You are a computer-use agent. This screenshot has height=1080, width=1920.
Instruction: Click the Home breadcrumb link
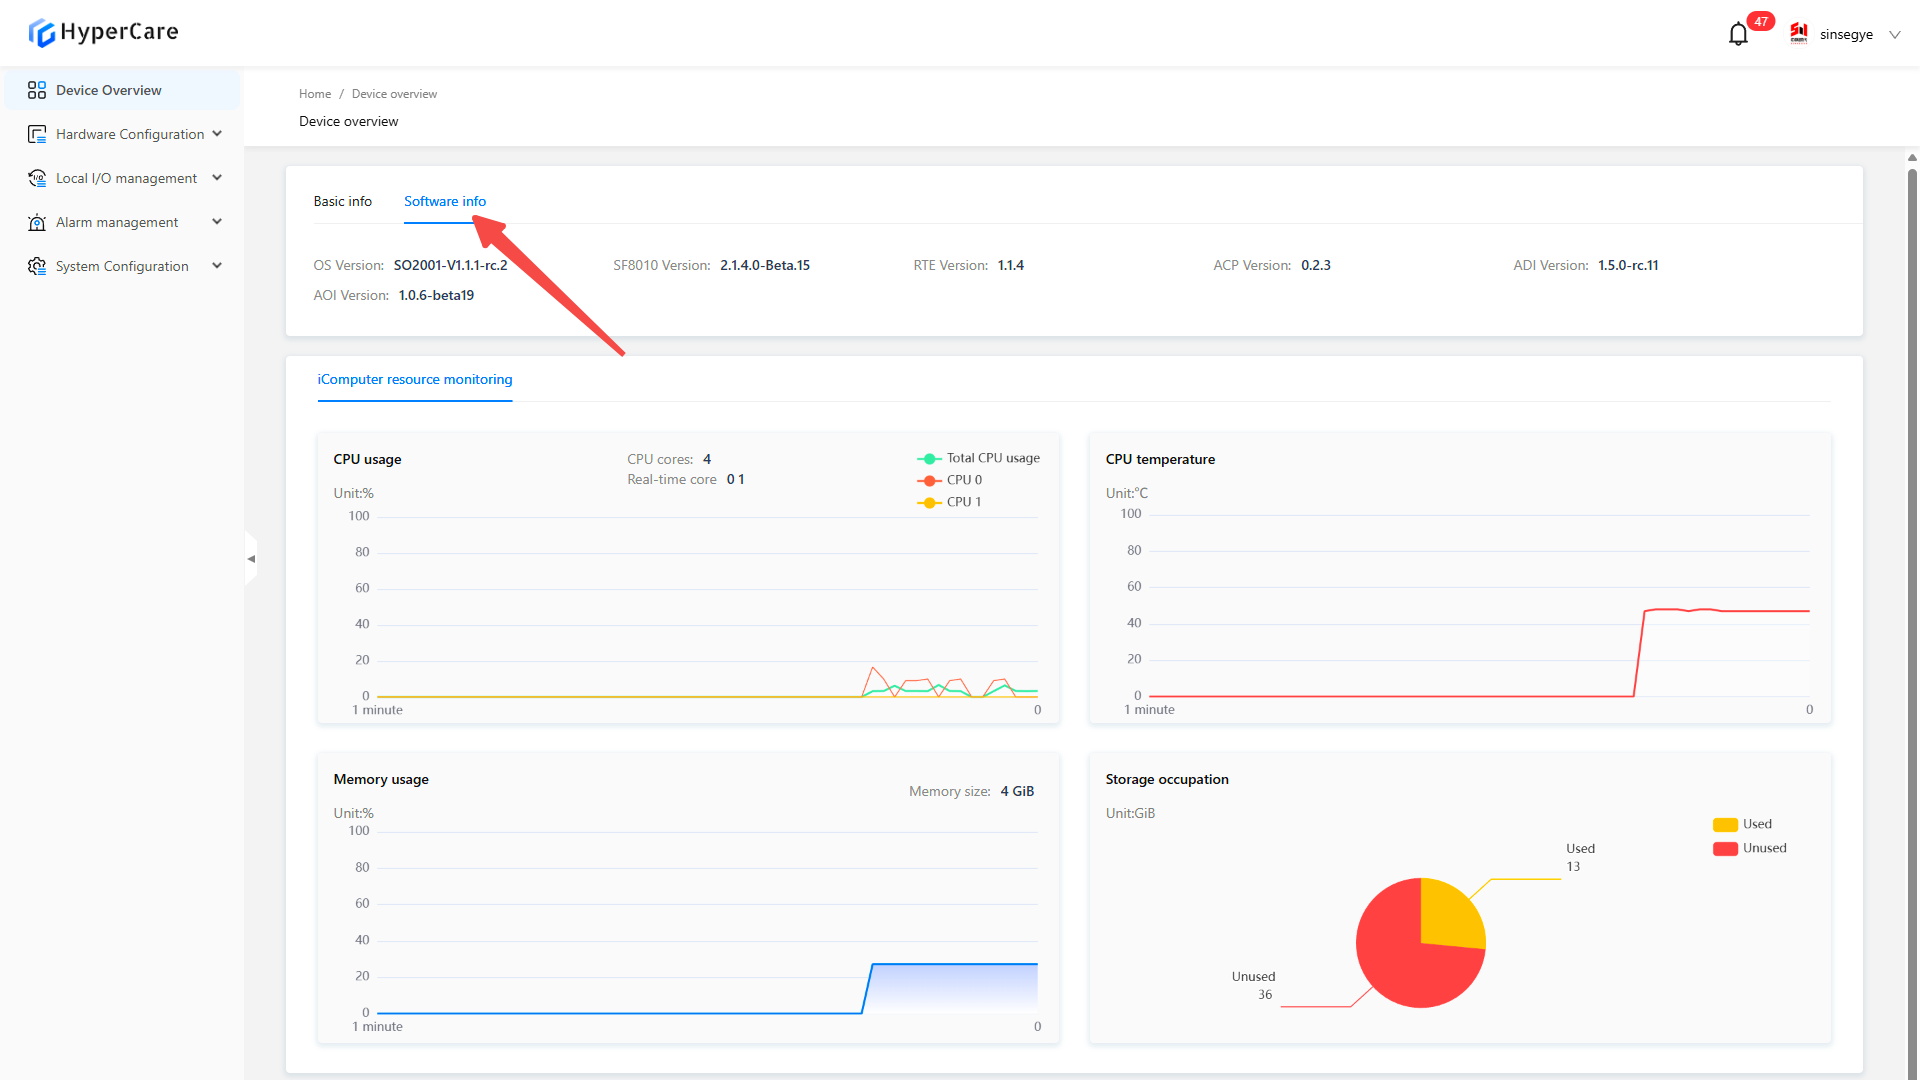click(314, 94)
